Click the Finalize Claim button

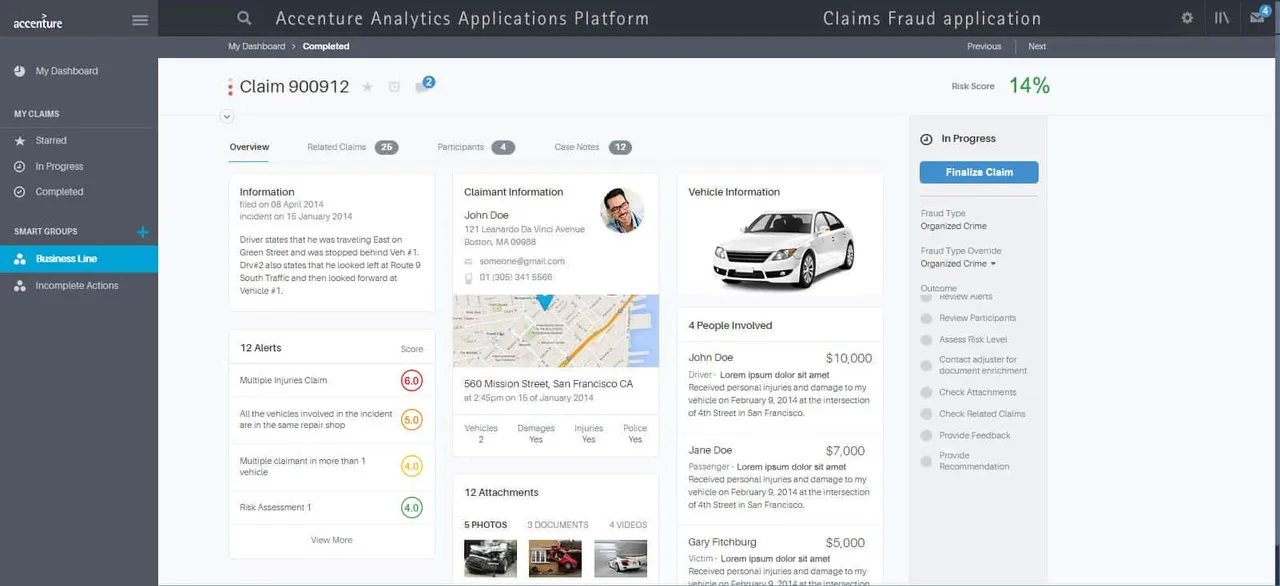(x=979, y=172)
